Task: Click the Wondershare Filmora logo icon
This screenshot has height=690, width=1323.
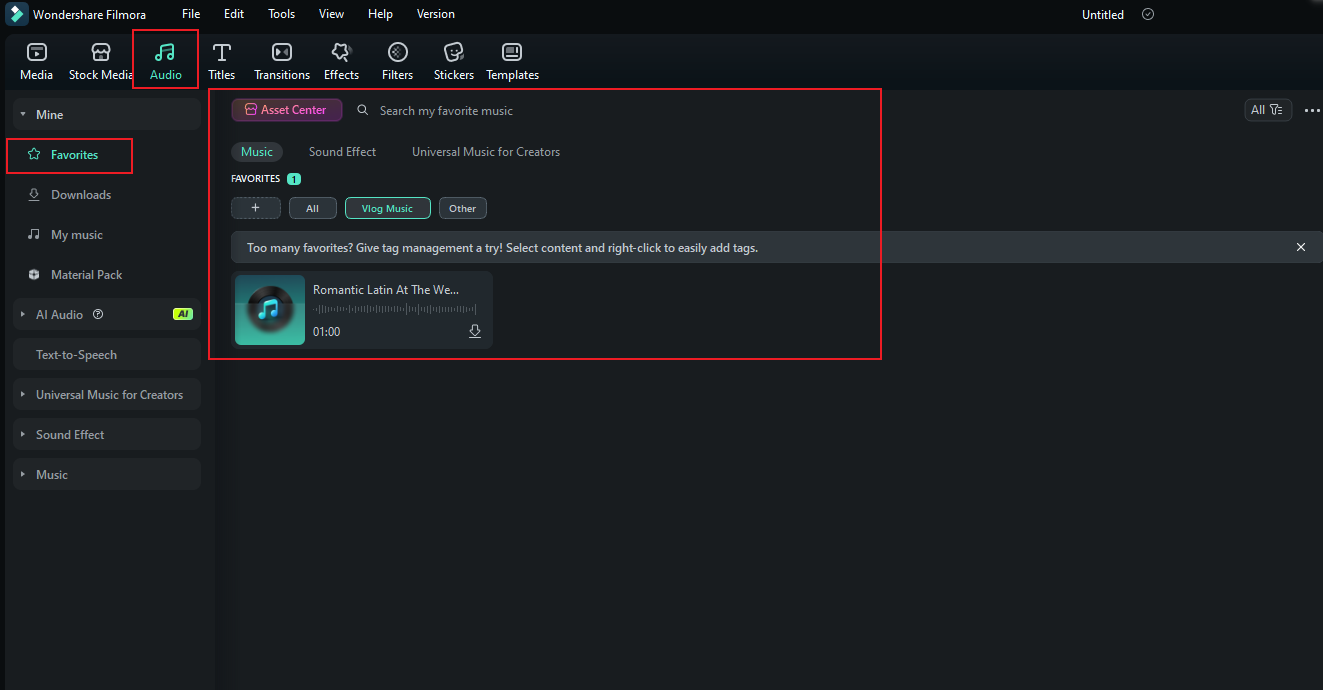Action: [x=17, y=14]
